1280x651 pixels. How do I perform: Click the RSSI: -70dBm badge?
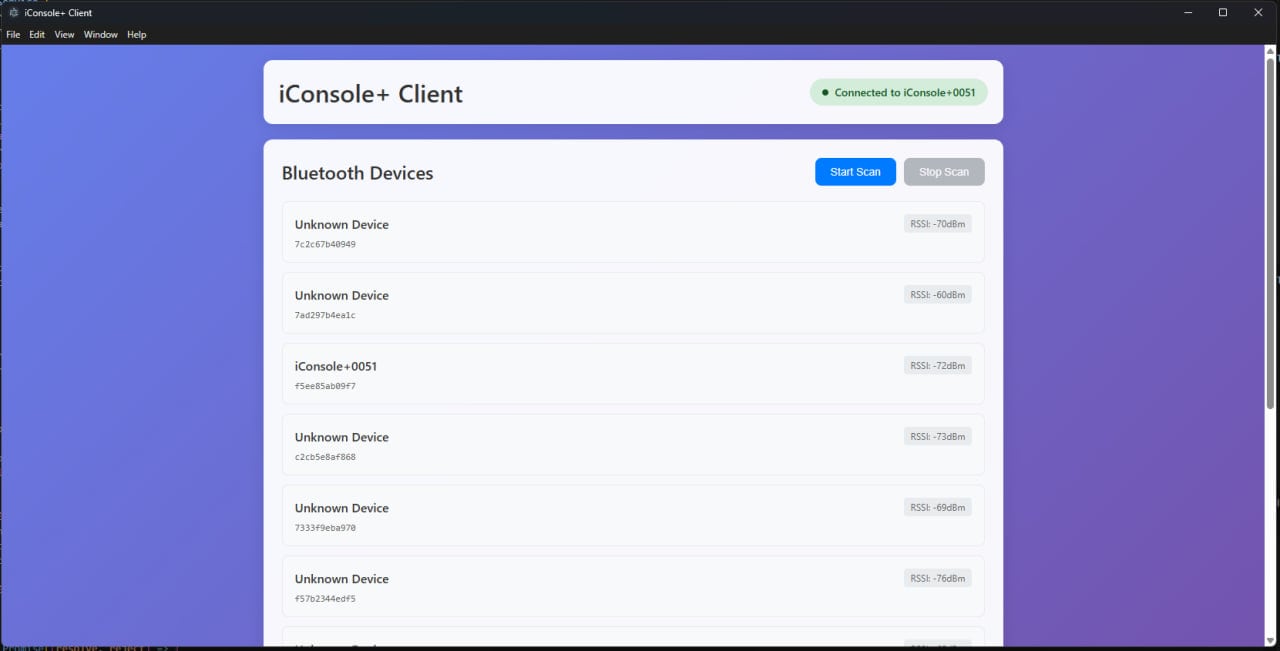[937, 224]
